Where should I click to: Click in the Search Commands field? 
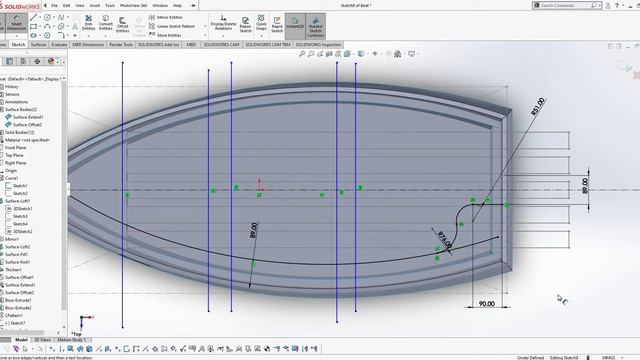point(565,5)
